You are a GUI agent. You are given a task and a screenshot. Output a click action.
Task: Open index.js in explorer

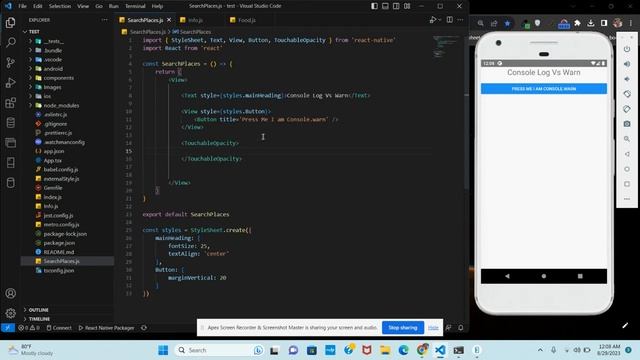point(52,197)
